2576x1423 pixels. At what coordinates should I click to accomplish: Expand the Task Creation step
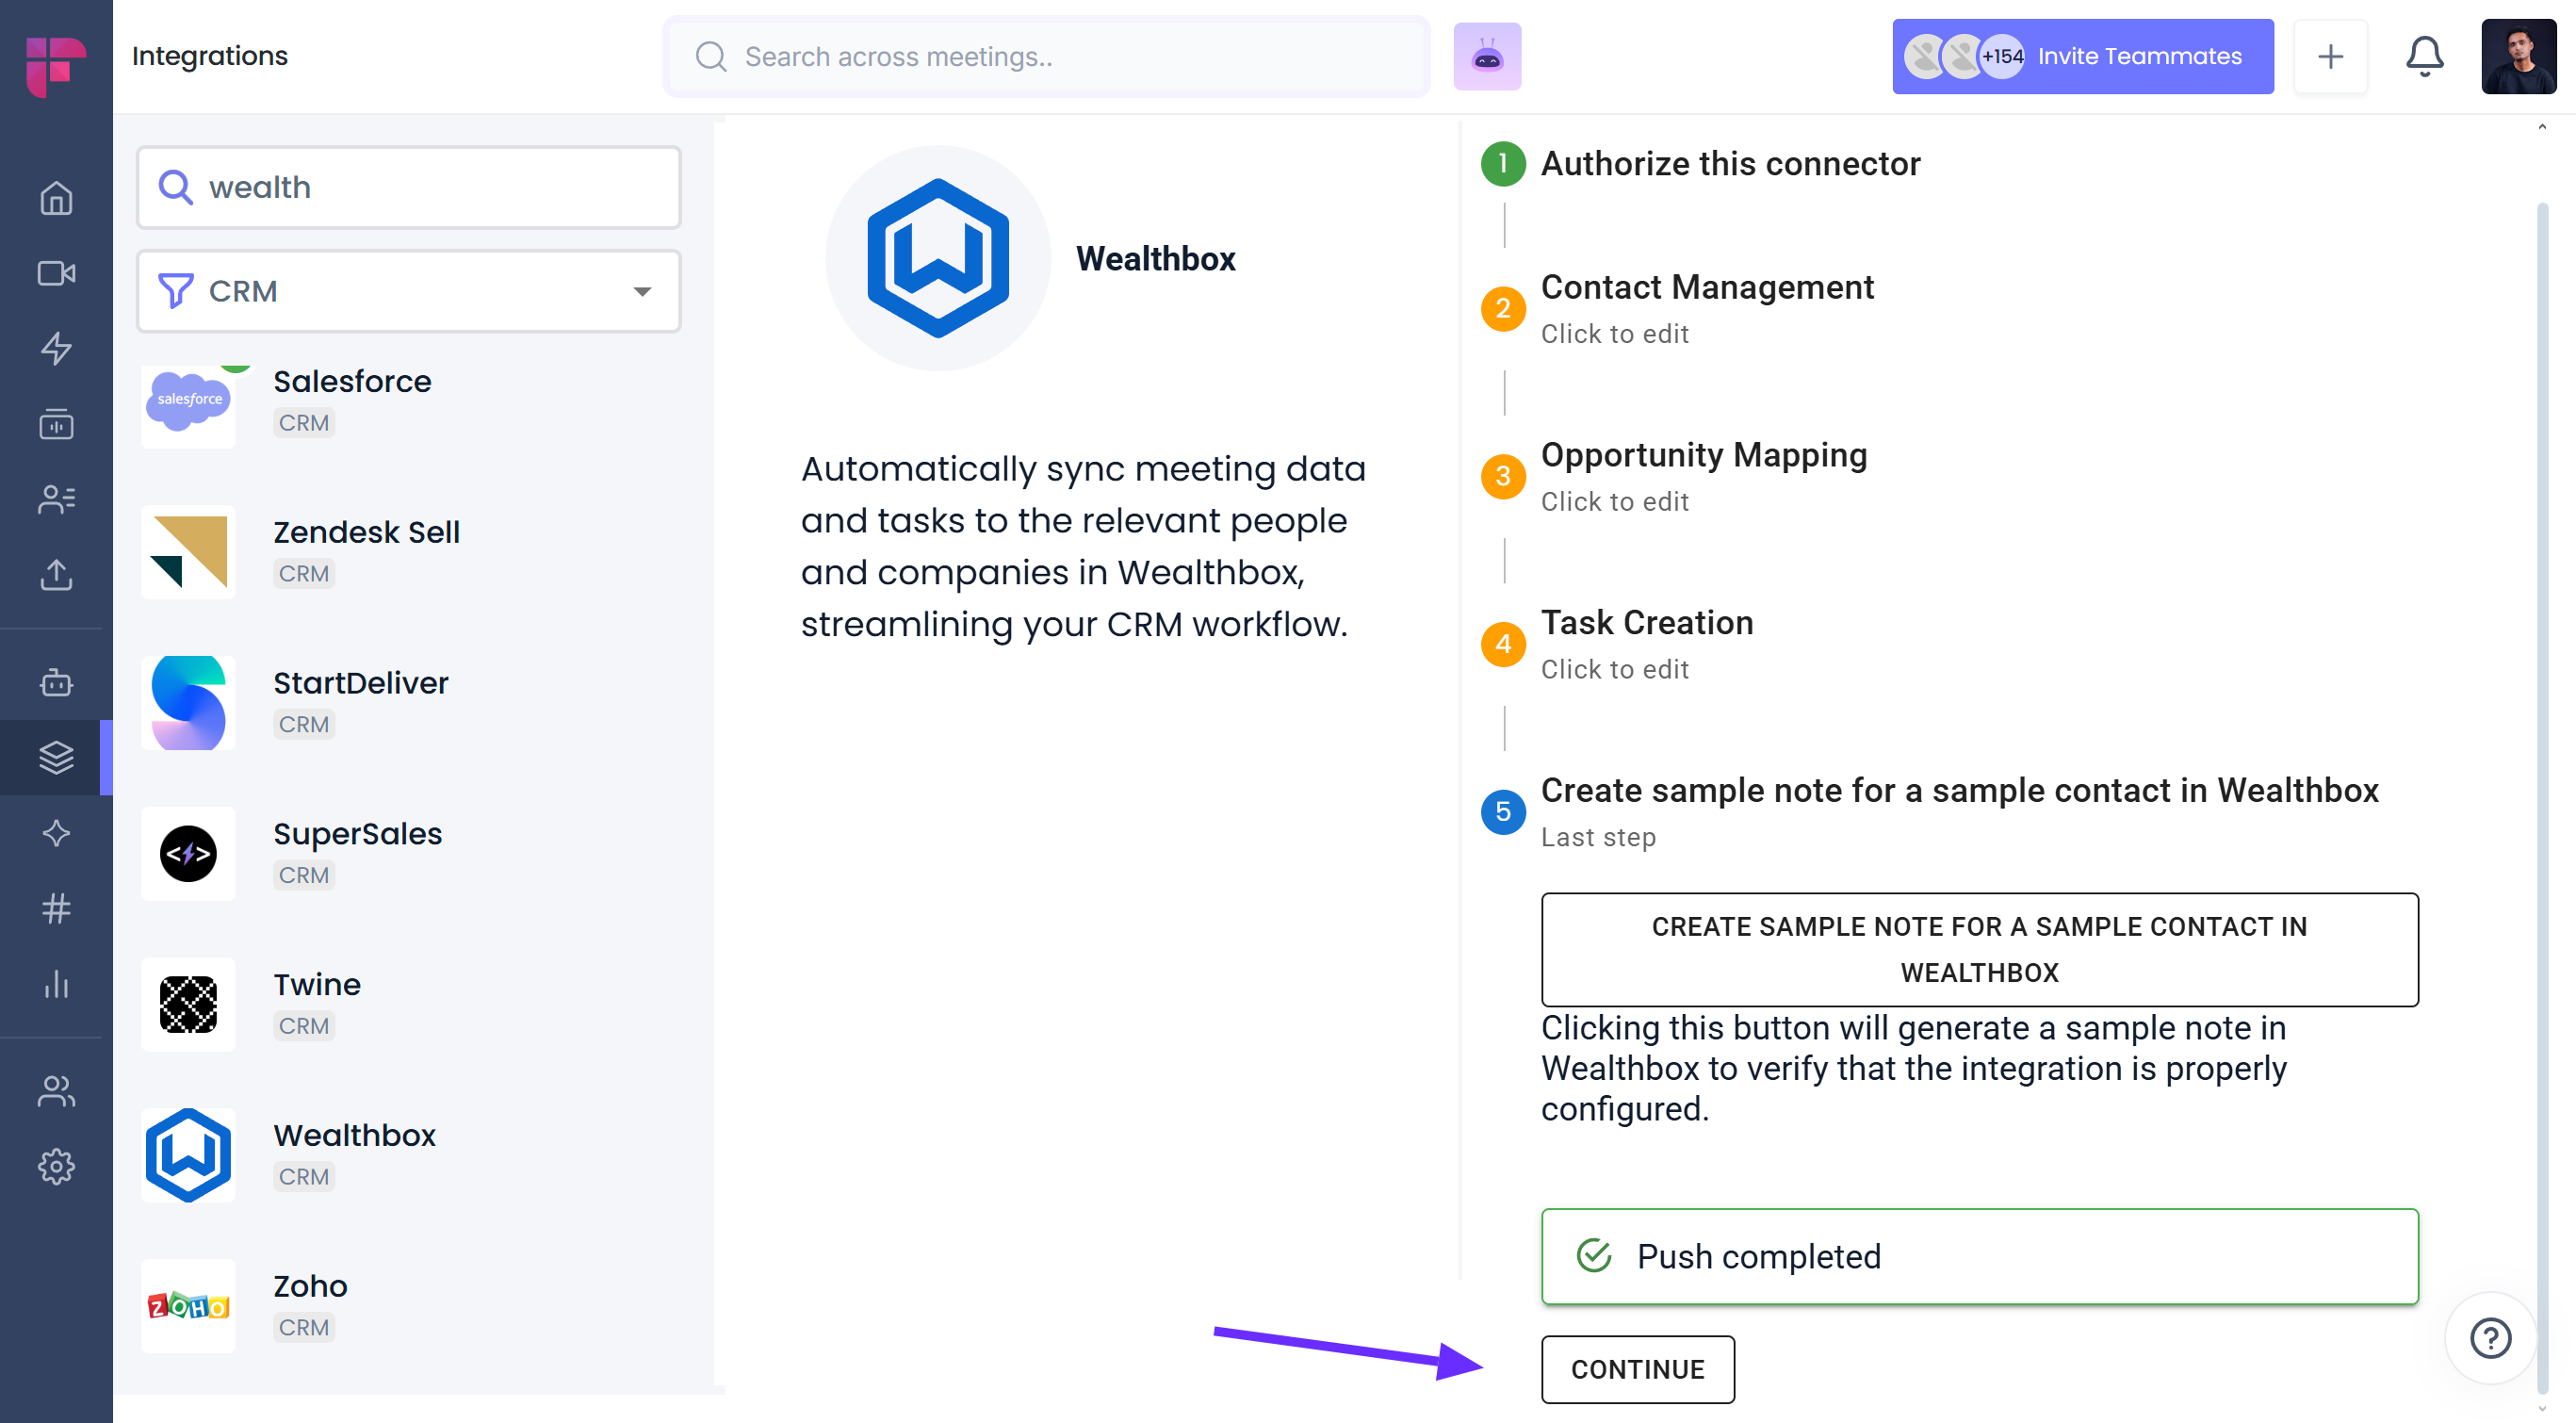pos(1646,623)
